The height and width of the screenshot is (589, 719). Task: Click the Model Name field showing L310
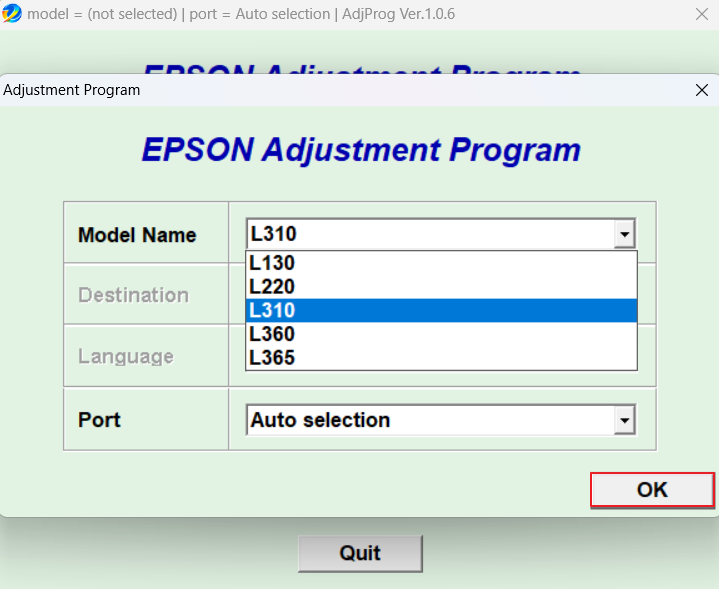[x=430, y=235]
